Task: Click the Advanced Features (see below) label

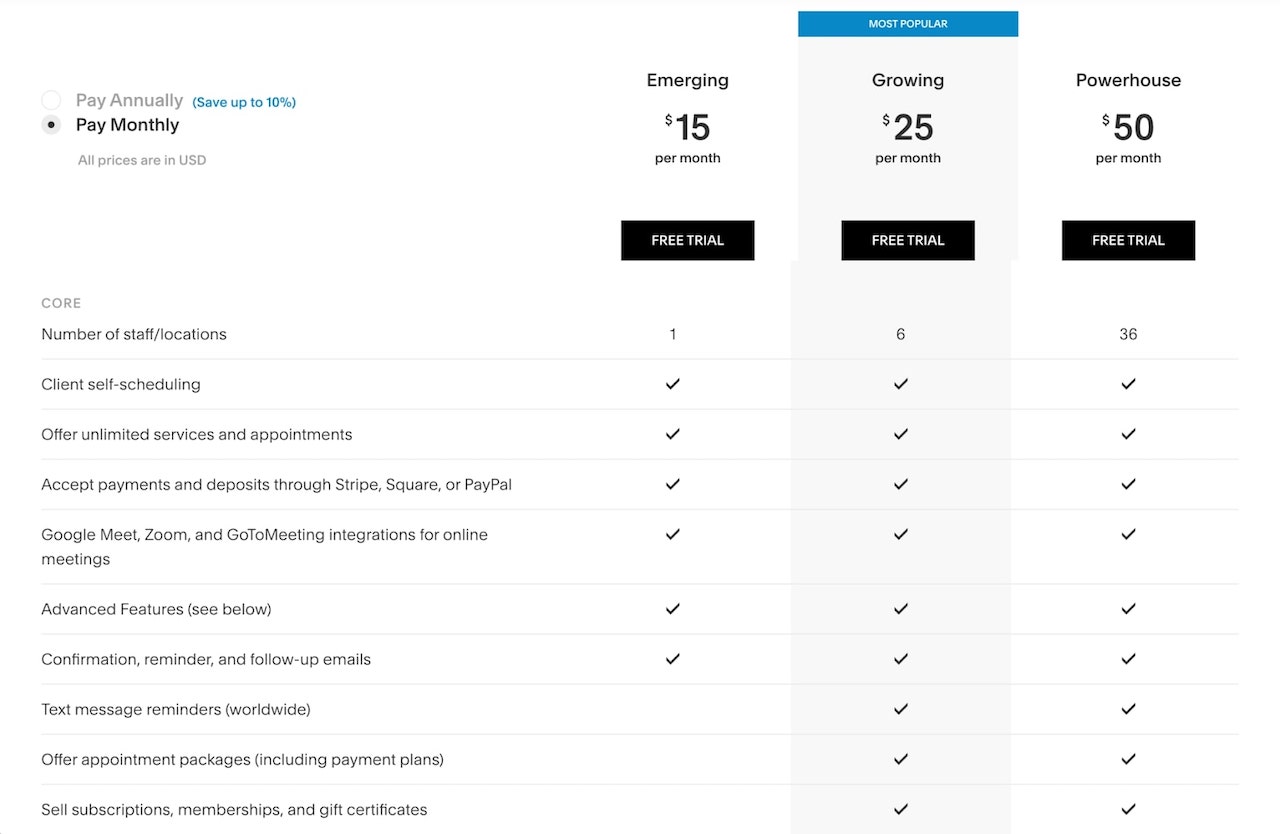Action: (x=156, y=609)
